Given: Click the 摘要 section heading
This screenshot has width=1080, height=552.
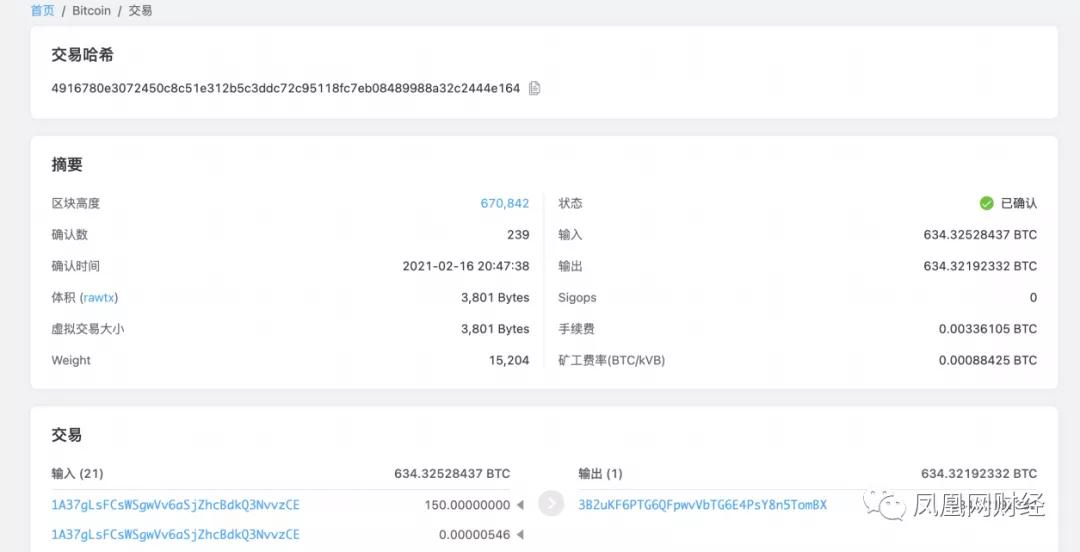Looking at the screenshot, I should pos(67,165).
